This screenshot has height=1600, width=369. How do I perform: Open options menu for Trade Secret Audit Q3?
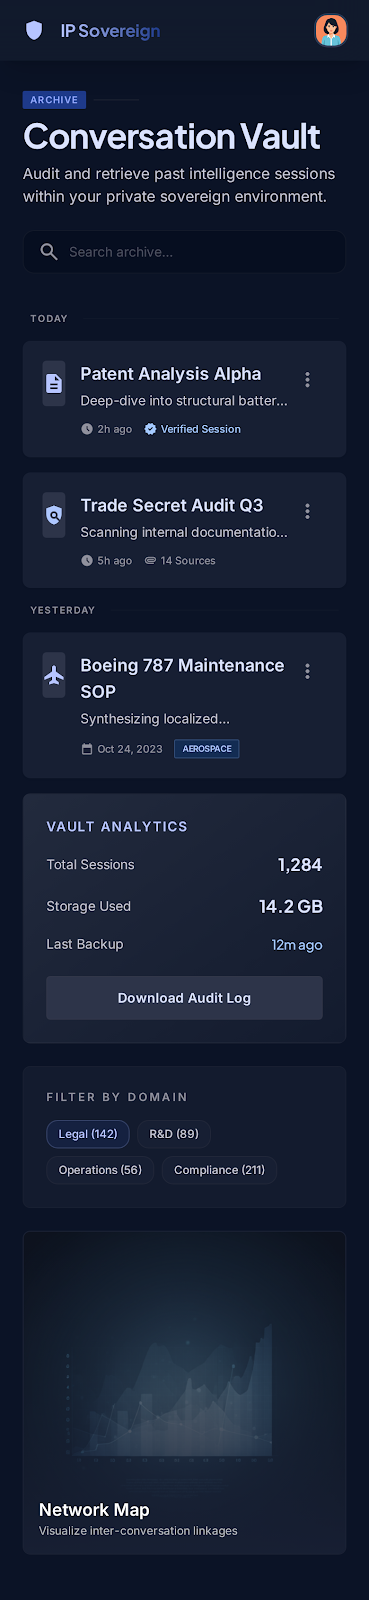tap(307, 511)
